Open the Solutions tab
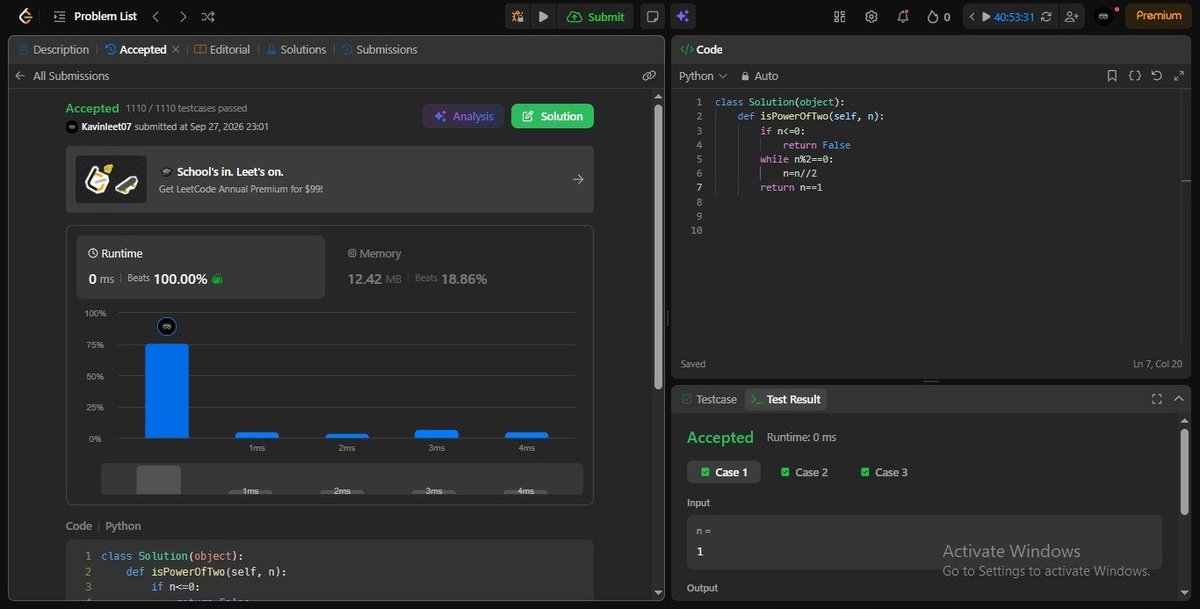The image size is (1200, 609). tap(295, 49)
